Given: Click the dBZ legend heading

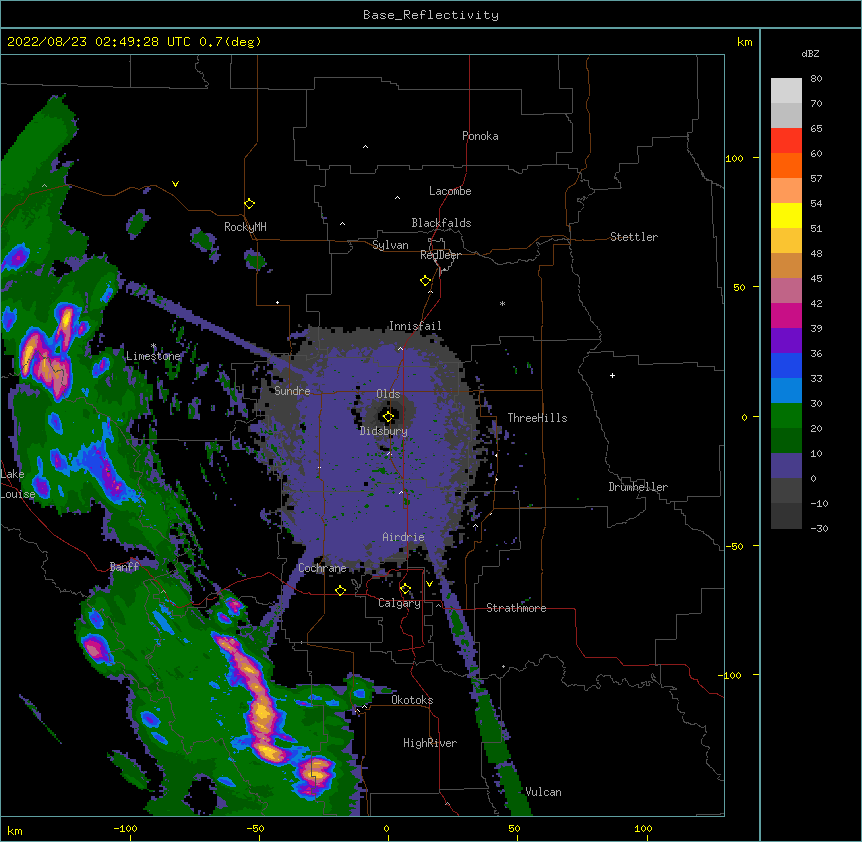Looking at the screenshot, I should click(810, 53).
